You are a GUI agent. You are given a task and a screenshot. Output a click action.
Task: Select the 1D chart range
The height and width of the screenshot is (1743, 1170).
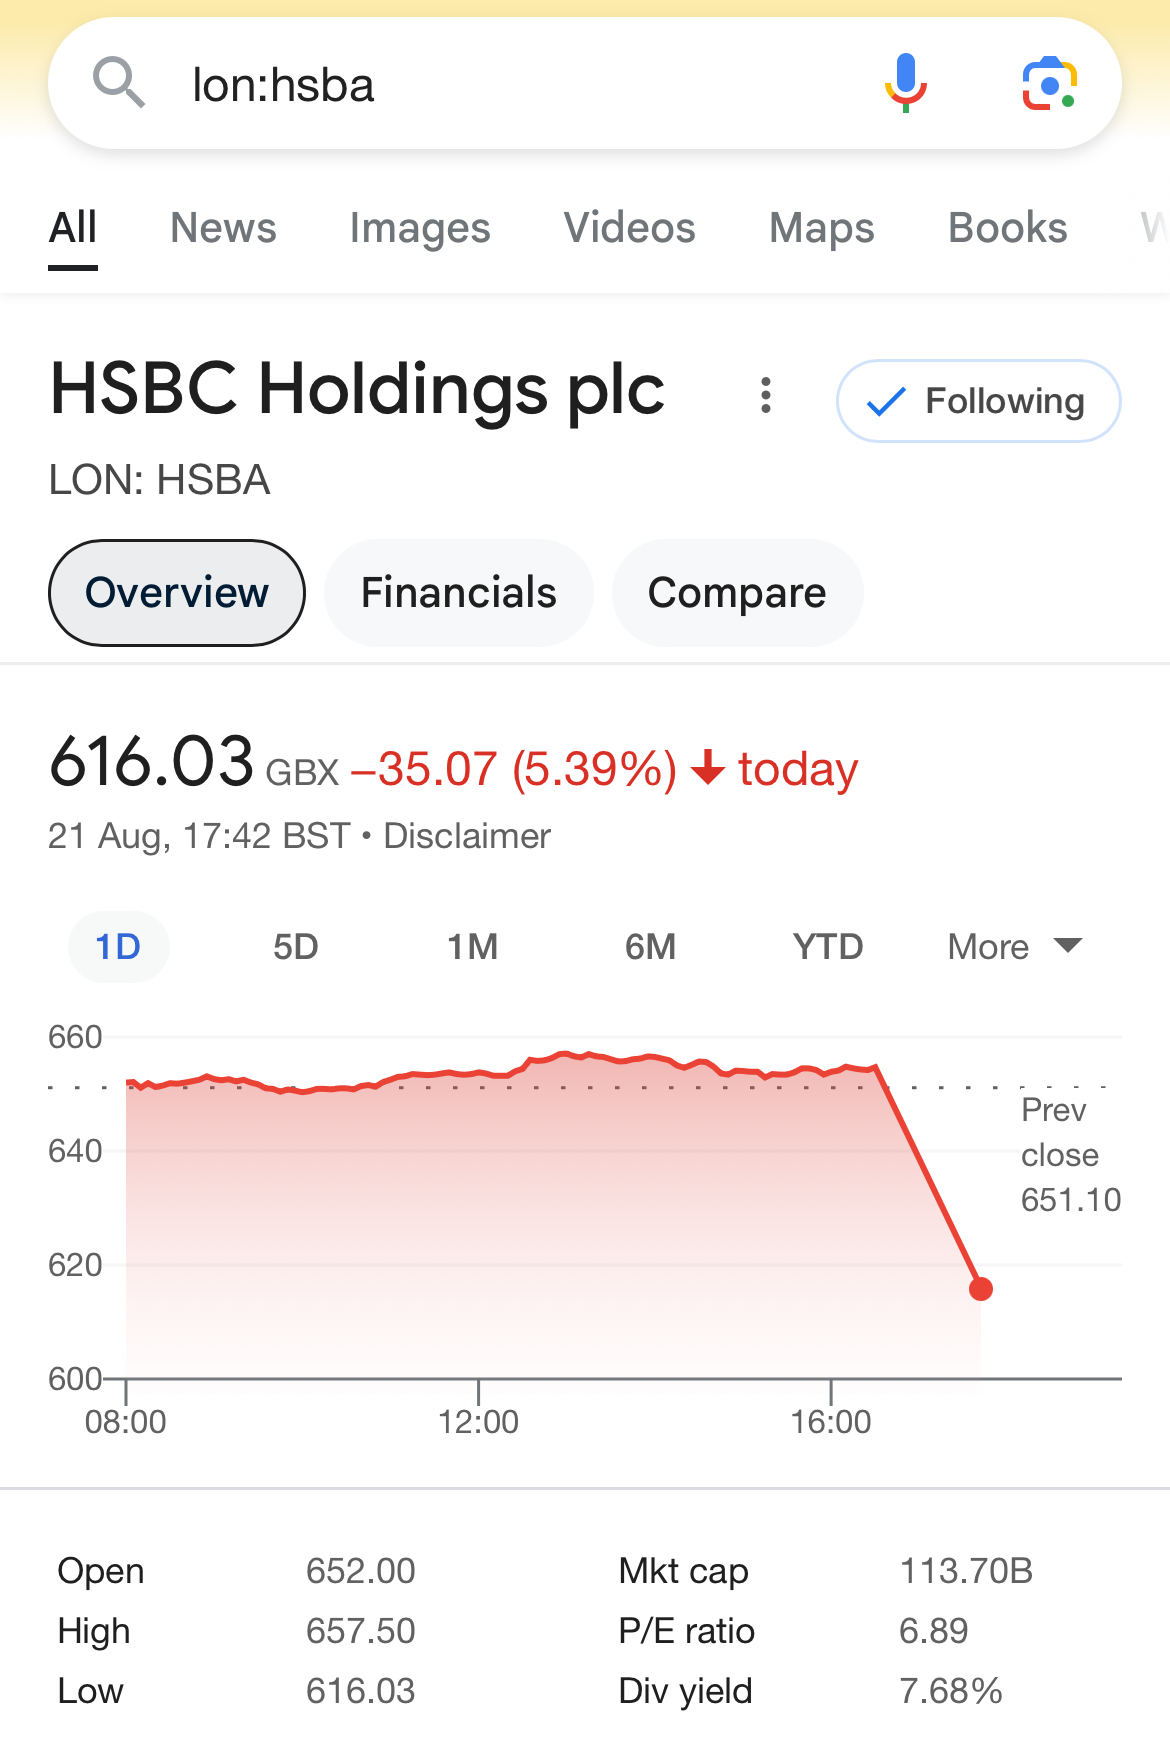(x=118, y=946)
